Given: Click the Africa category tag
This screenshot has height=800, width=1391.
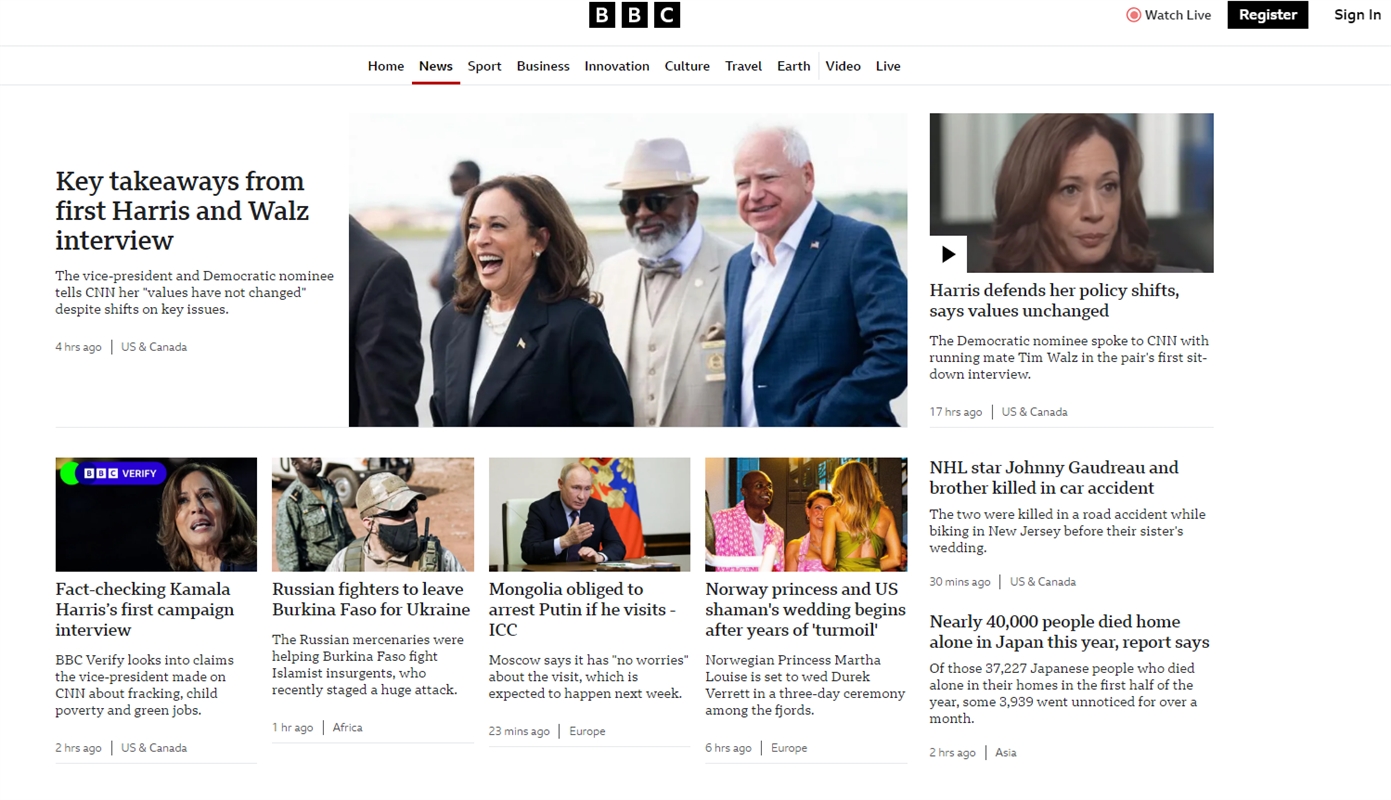Looking at the screenshot, I should 347,728.
